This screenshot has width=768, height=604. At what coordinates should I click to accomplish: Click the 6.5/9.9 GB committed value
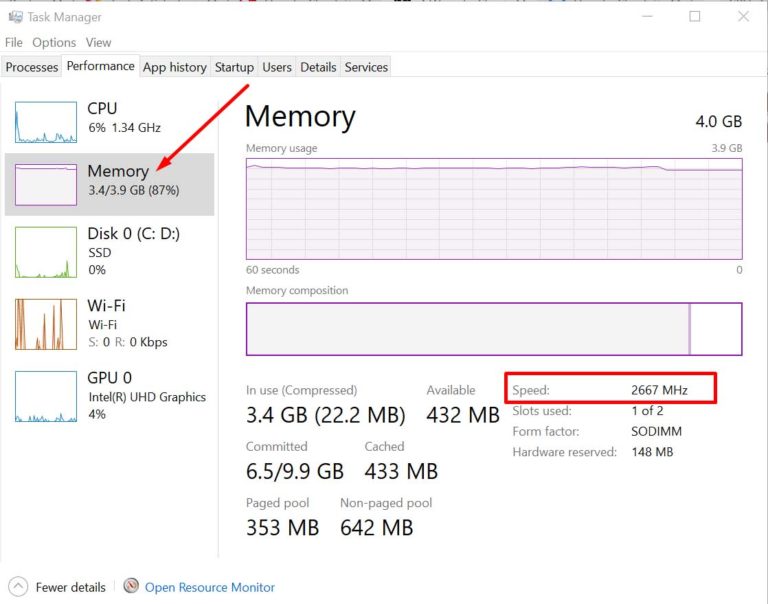[x=295, y=471]
